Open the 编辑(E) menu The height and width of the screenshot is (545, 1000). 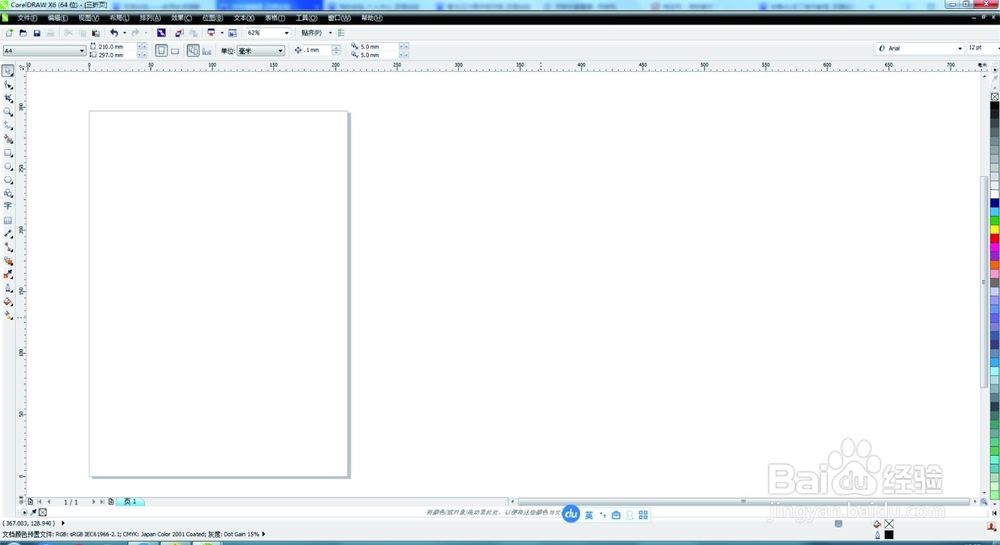57,18
